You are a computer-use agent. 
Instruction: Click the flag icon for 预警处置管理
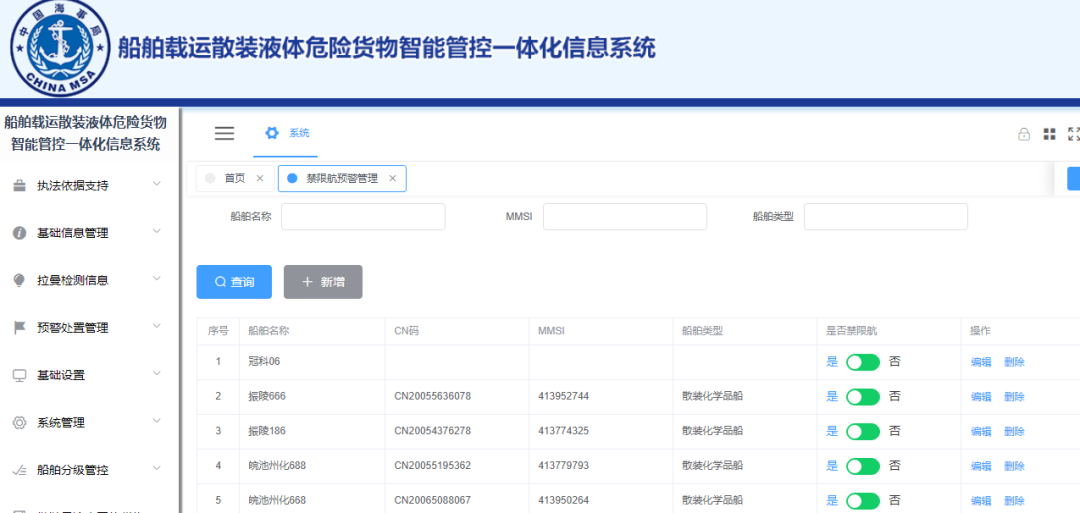pos(19,328)
